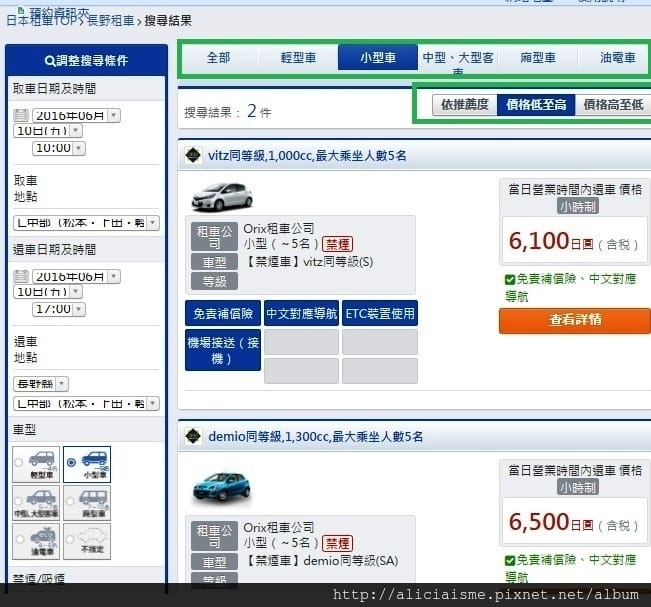Click the silver vitz car thumbnail

click(x=222, y=197)
